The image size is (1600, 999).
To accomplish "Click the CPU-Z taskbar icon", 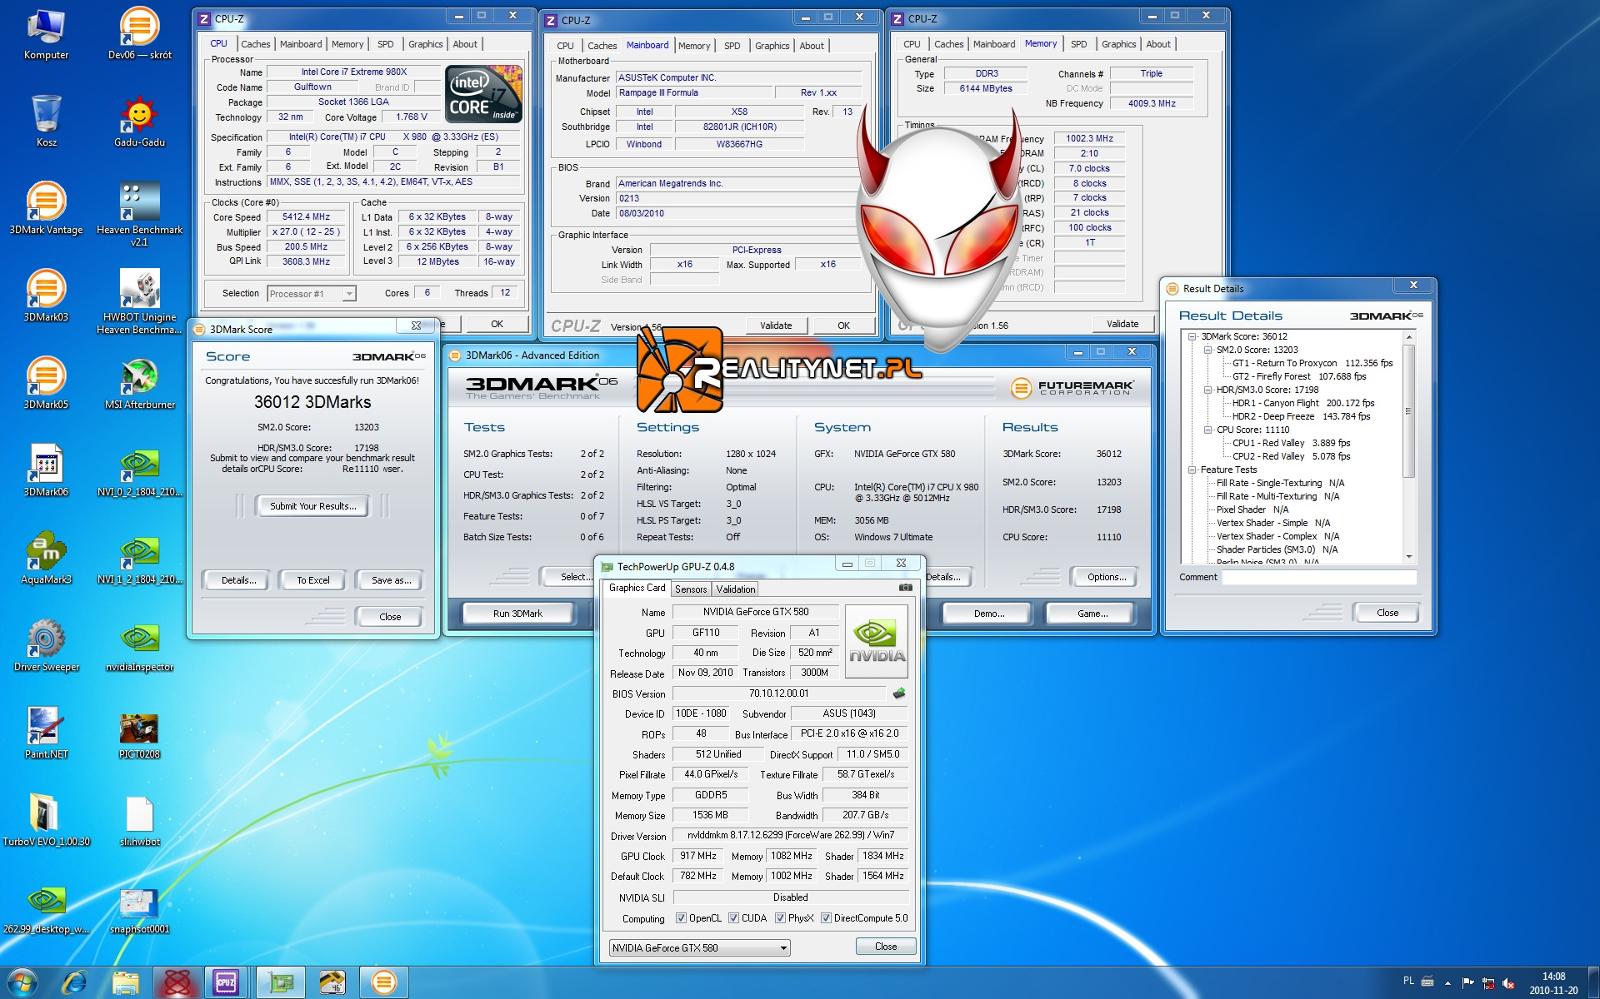I will click(x=224, y=981).
